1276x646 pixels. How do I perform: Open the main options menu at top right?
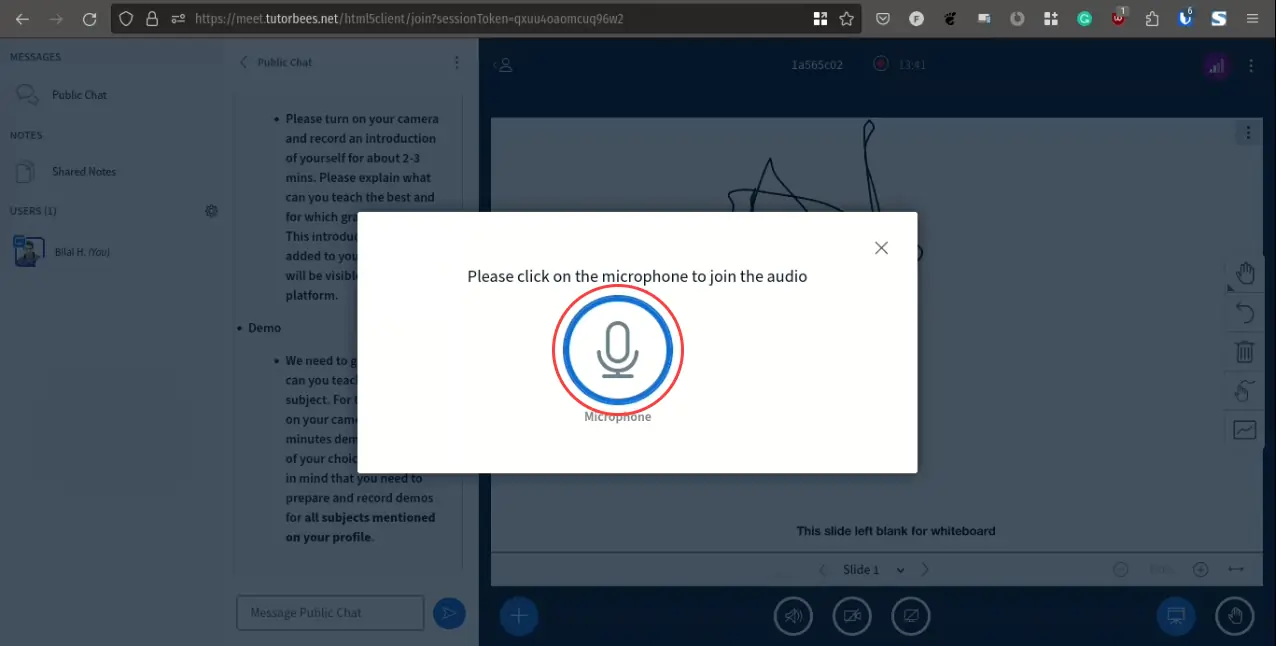[1251, 66]
